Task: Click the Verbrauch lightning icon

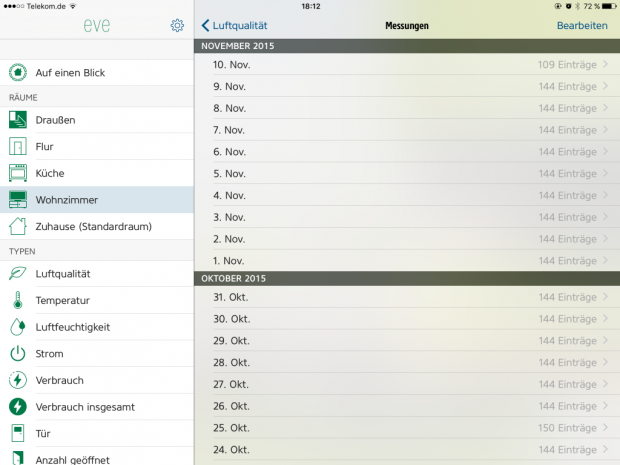Action: pyautogui.click(x=18, y=380)
